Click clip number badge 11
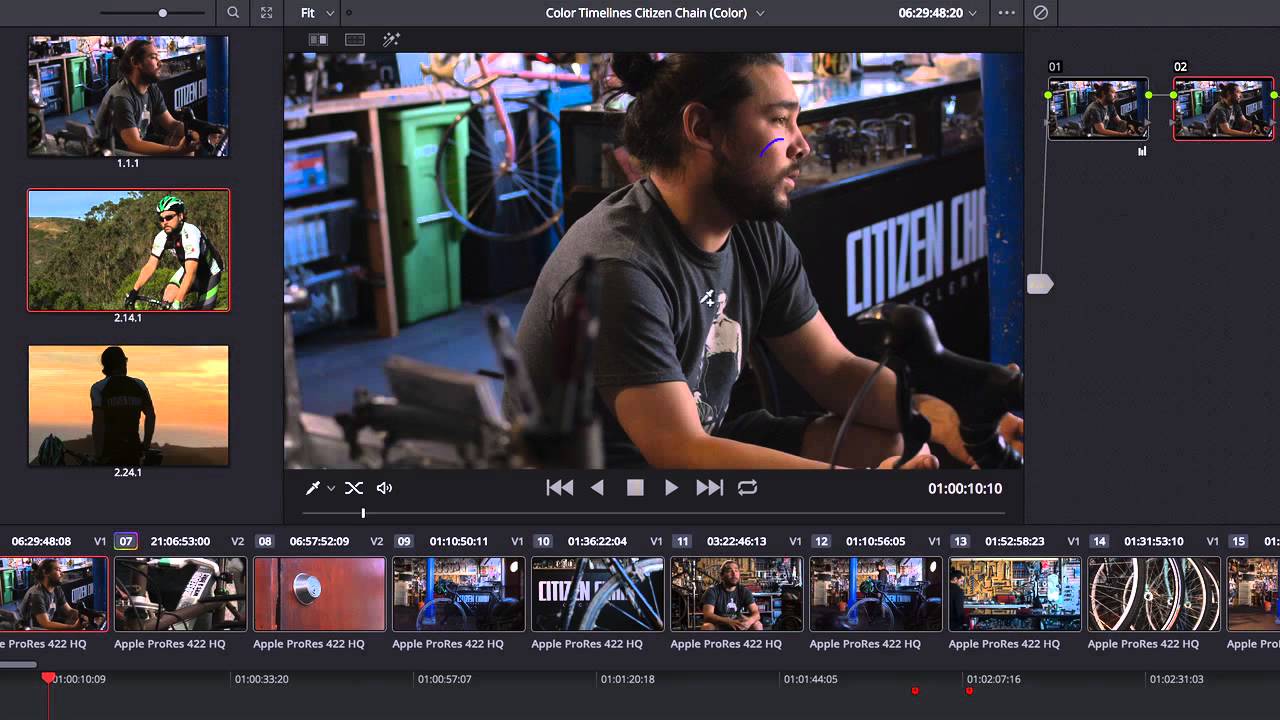Screen dimensions: 1280x720 [682, 541]
